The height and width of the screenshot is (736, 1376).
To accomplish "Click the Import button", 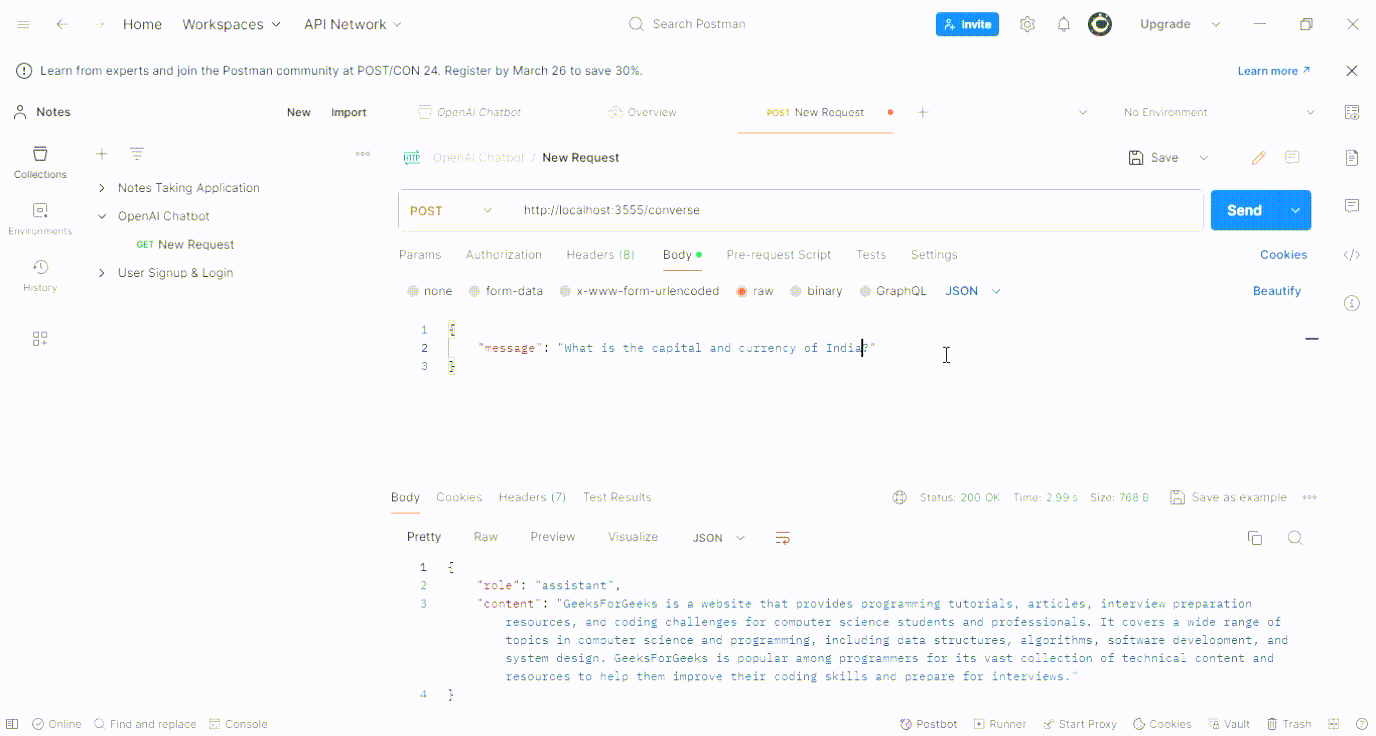I will [x=349, y=112].
